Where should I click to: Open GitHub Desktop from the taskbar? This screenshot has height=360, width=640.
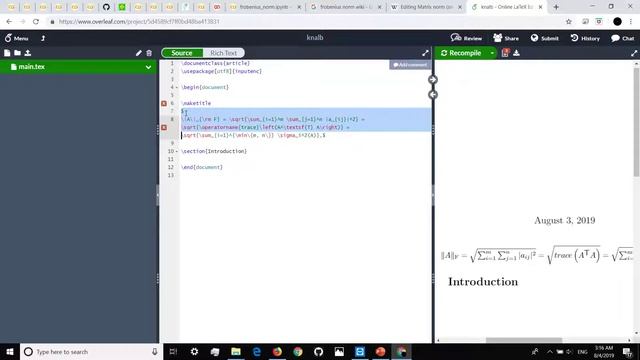(x=318, y=352)
